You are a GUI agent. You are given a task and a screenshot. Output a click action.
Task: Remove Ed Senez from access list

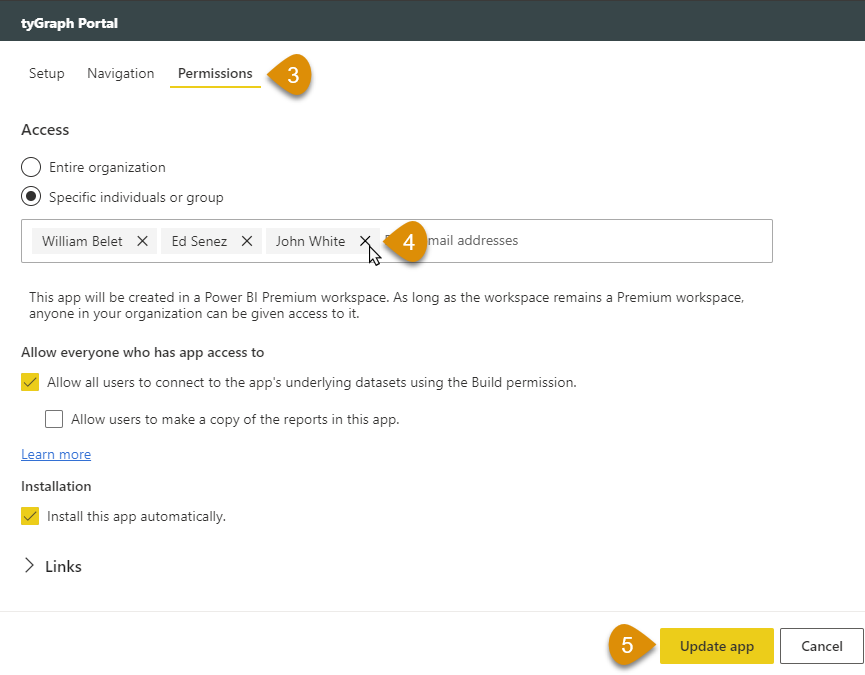coord(246,241)
